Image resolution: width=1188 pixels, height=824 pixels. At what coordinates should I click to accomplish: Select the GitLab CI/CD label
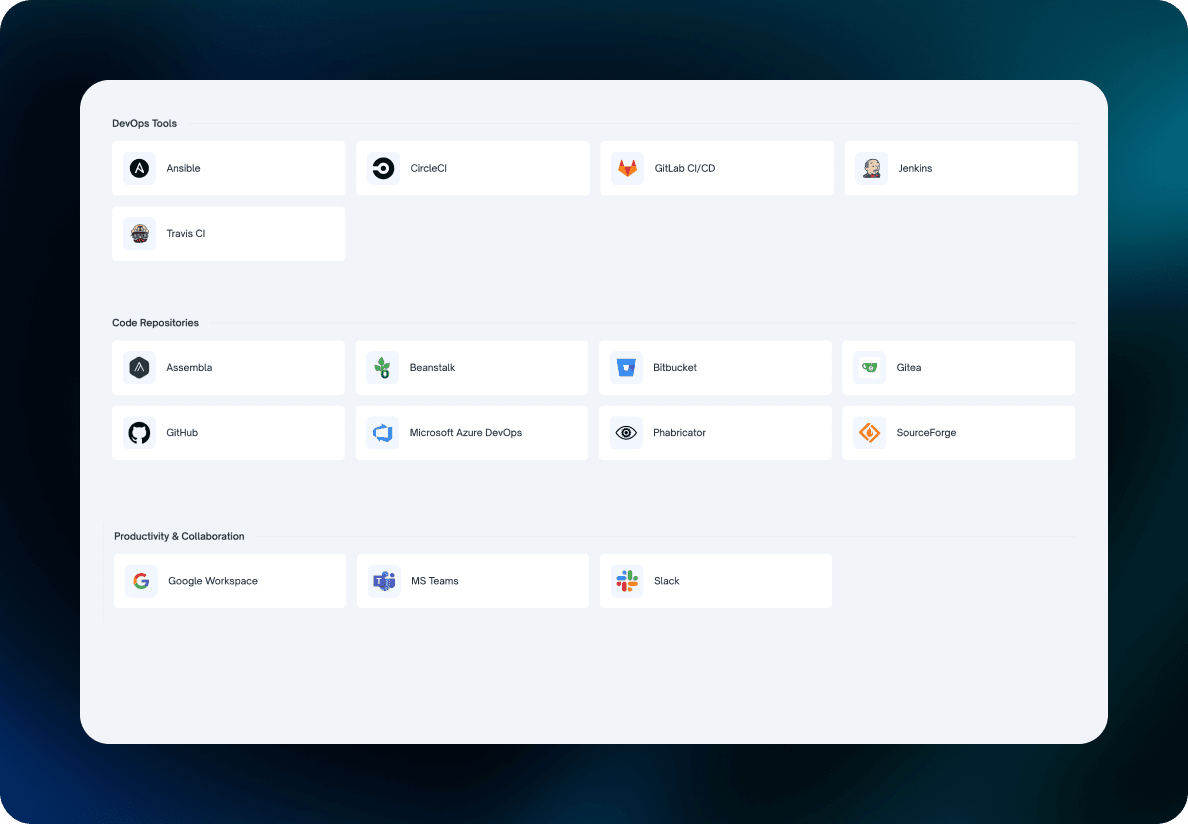685,168
